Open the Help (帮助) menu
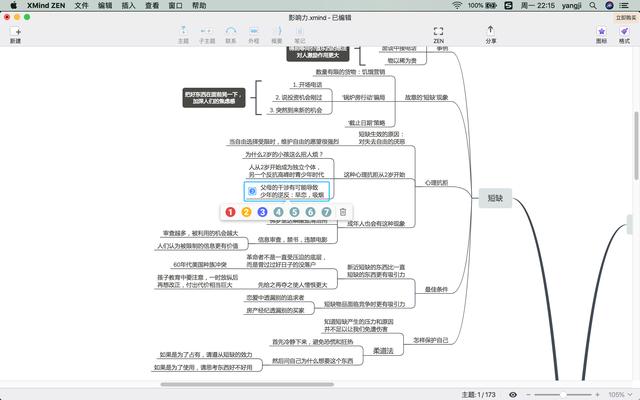The image size is (640, 400). [x=199, y=5]
